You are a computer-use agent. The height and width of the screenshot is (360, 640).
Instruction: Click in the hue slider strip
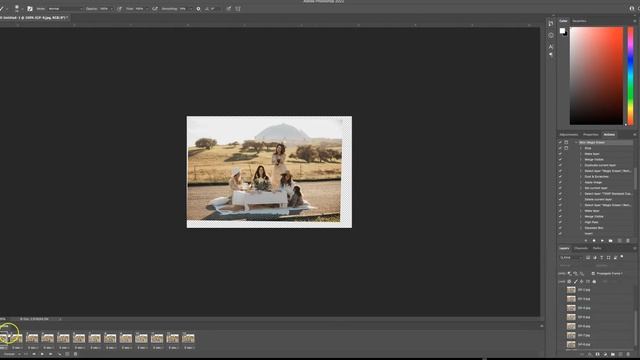(631, 76)
